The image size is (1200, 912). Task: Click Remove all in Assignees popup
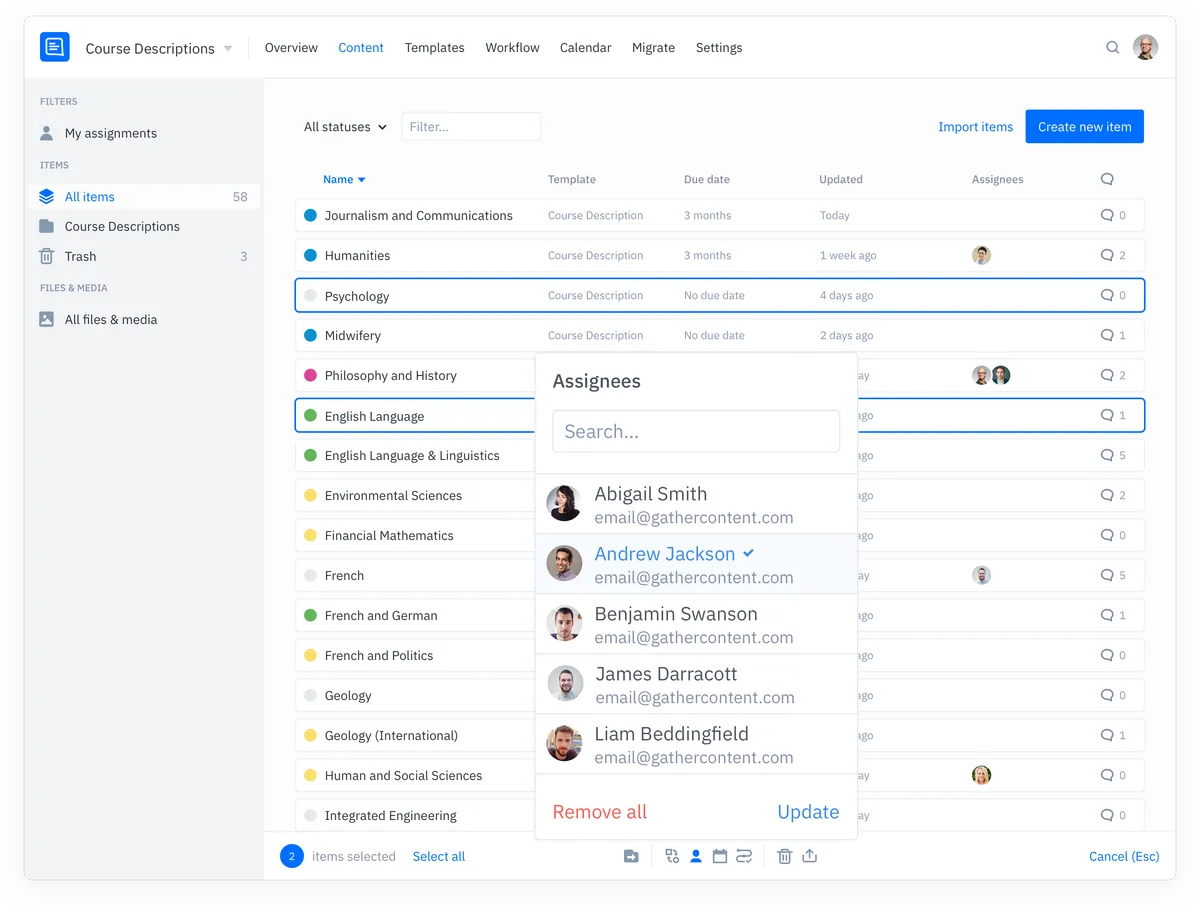pos(600,812)
